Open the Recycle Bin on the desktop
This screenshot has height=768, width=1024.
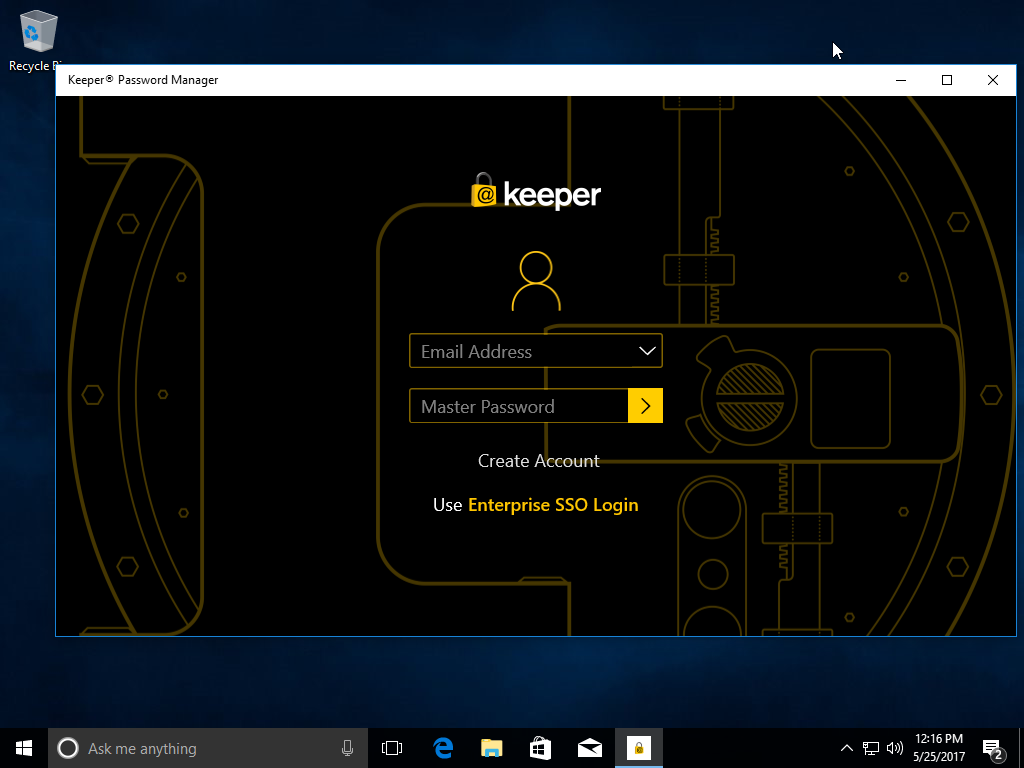pyautogui.click(x=38, y=40)
